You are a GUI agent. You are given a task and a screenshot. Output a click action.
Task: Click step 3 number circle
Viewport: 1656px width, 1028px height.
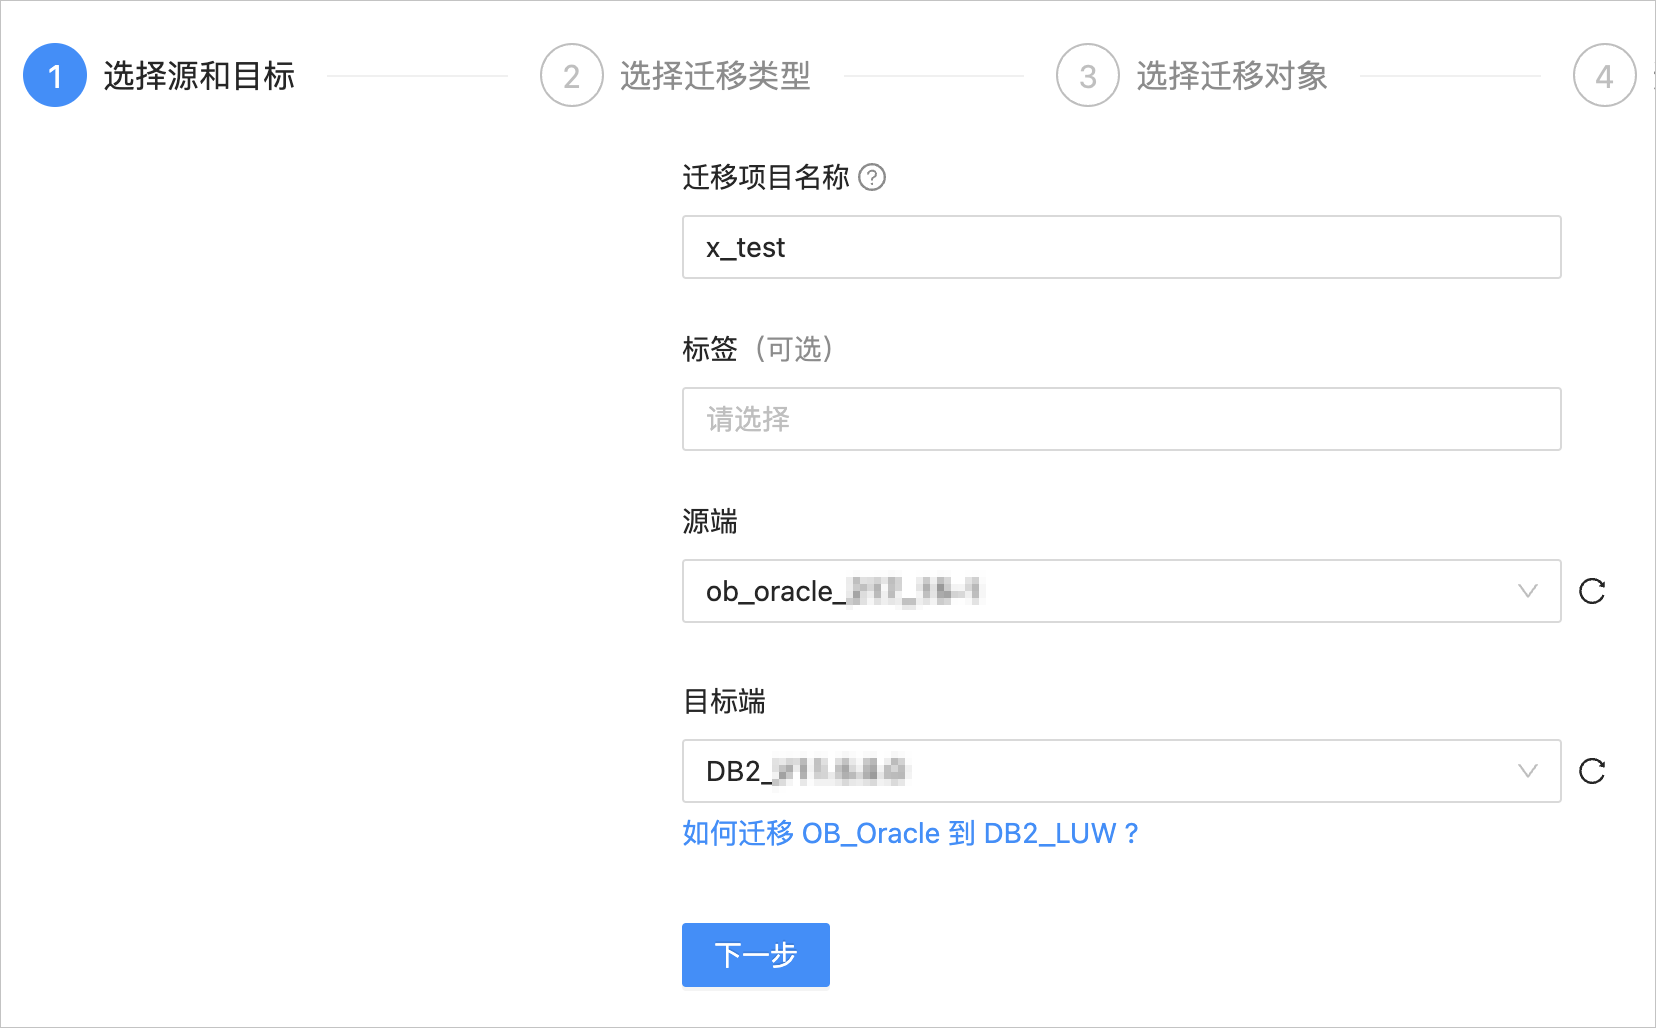(1088, 75)
